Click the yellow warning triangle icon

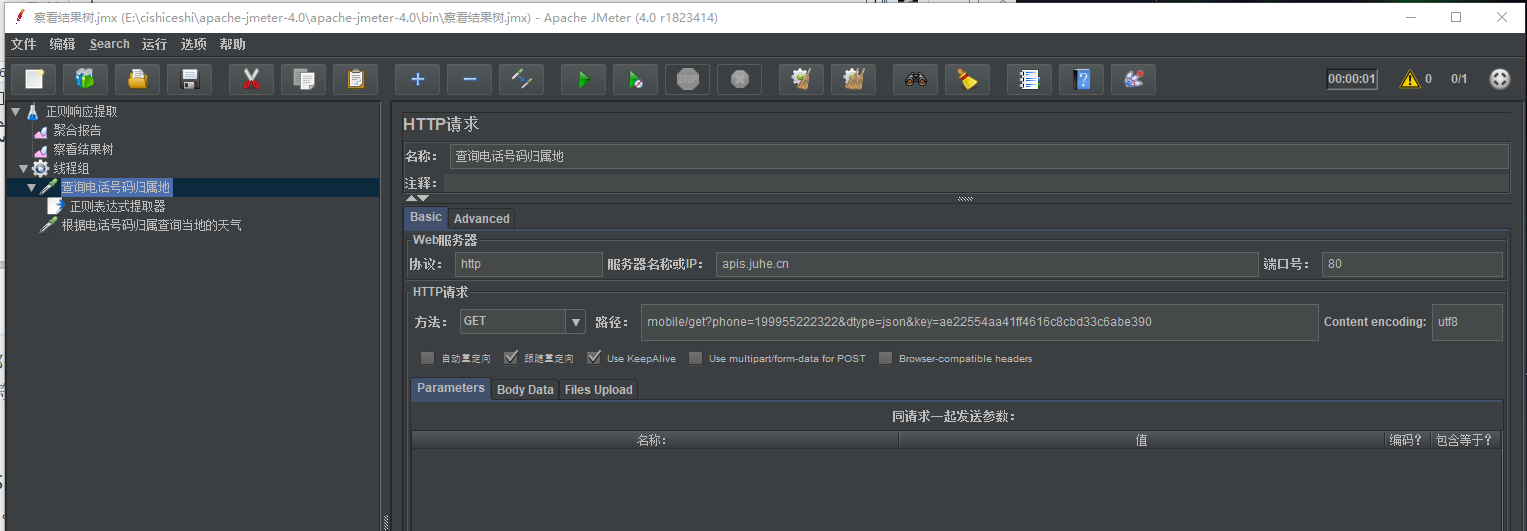coord(1409,79)
